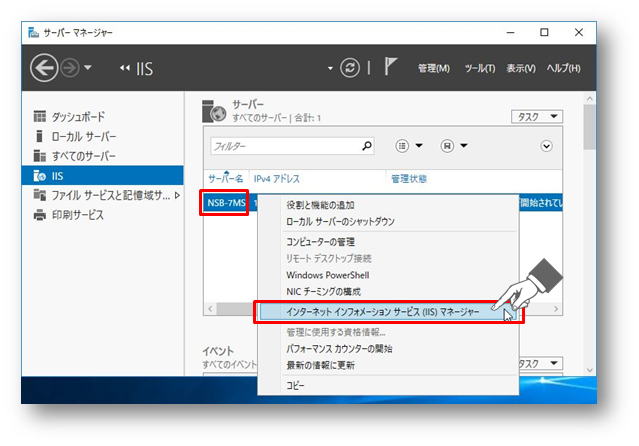Open dropdown arrow beside save query icon
639x446 pixels.
pyautogui.click(x=464, y=146)
